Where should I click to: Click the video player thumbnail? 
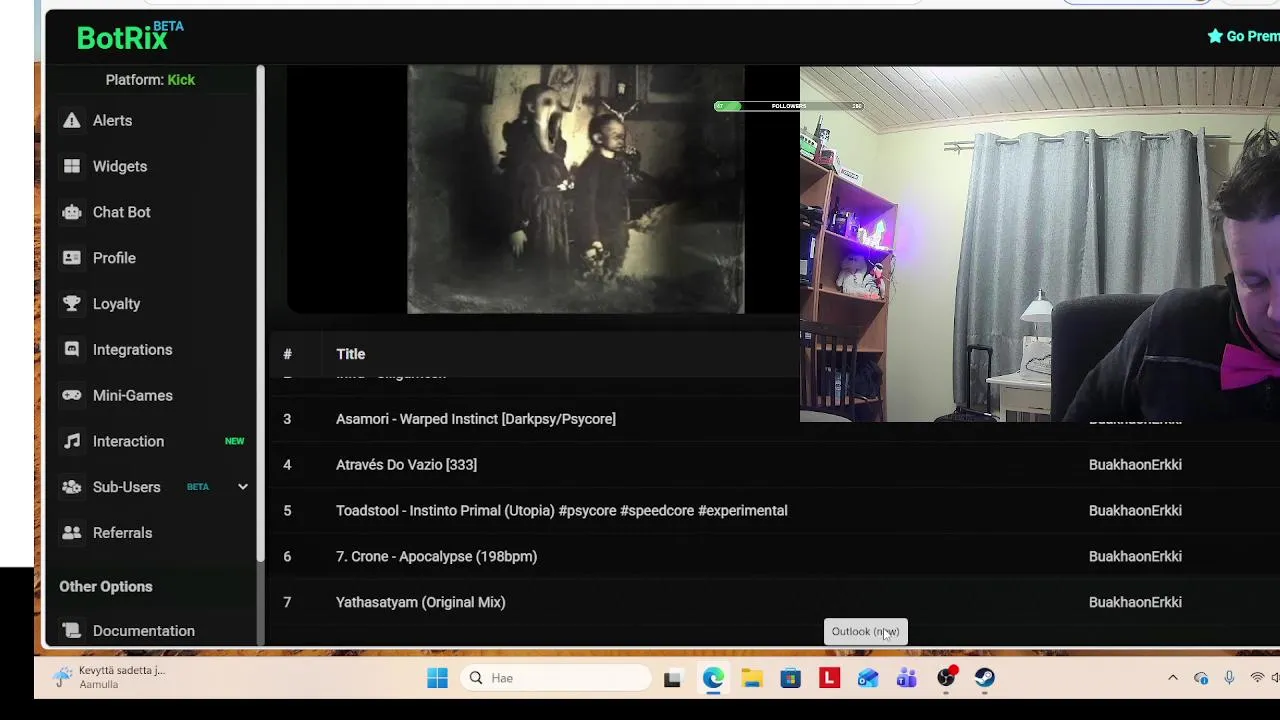click(x=576, y=190)
